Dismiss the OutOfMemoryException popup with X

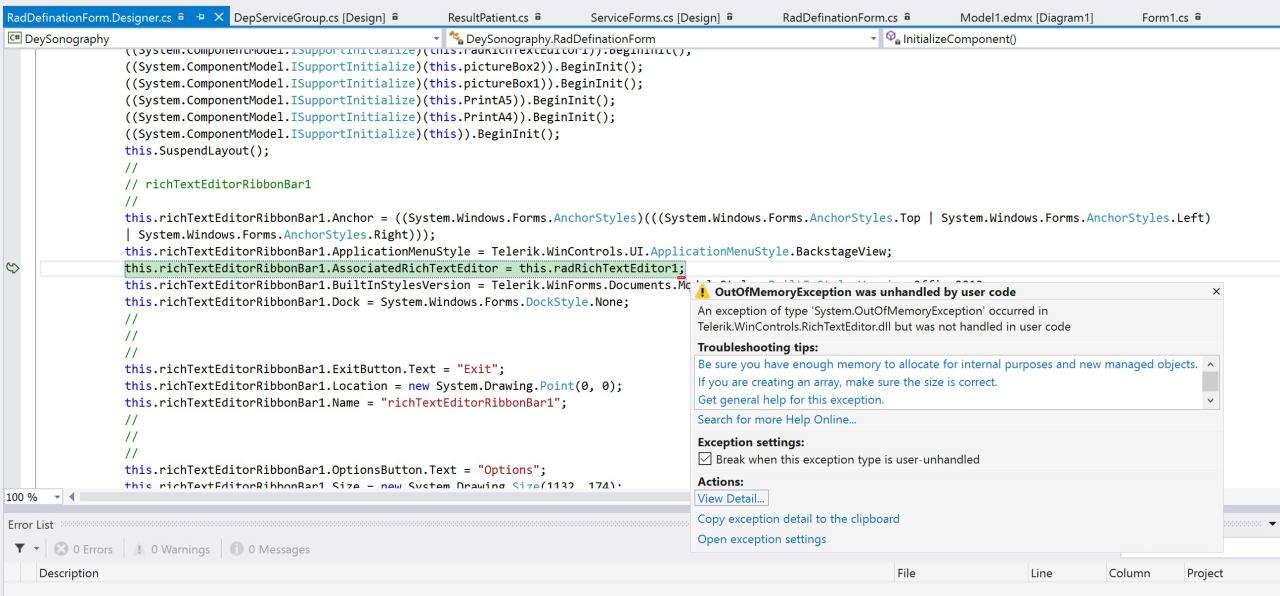click(x=1216, y=291)
